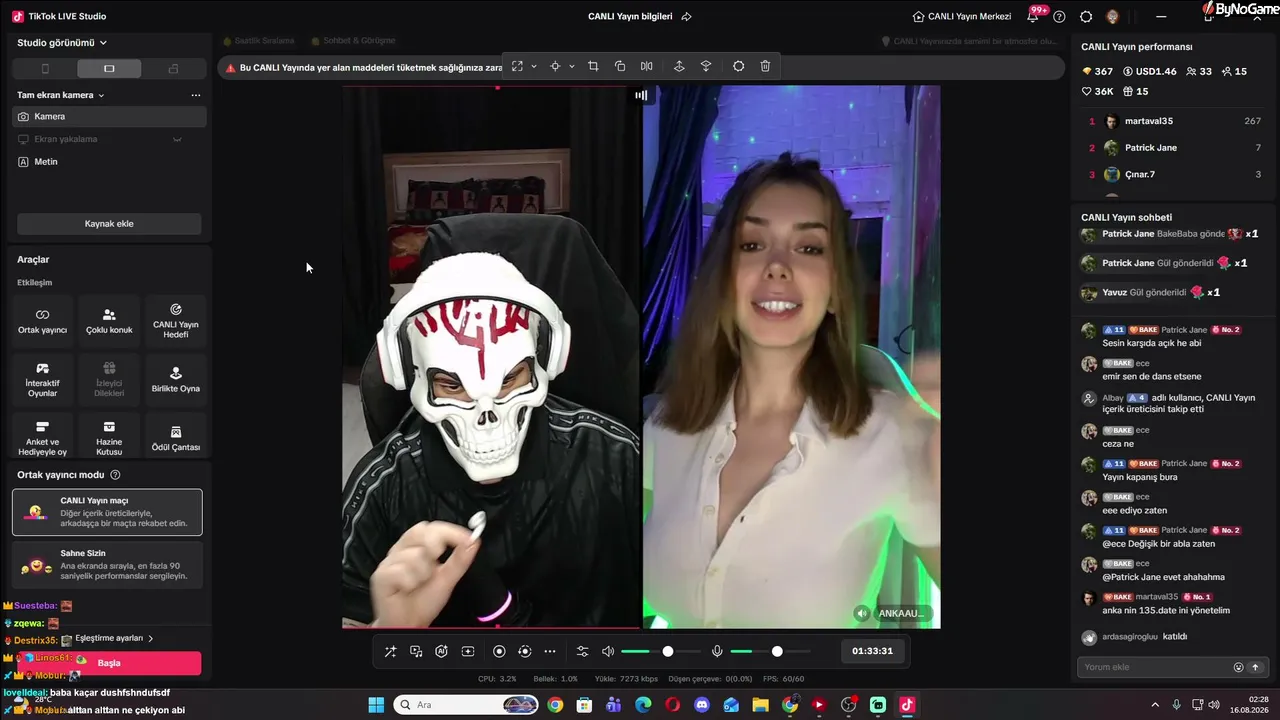The width and height of the screenshot is (1280, 720).
Task: Open Hazine Kutusu tool
Action: pyautogui.click(x=109, y=438)
